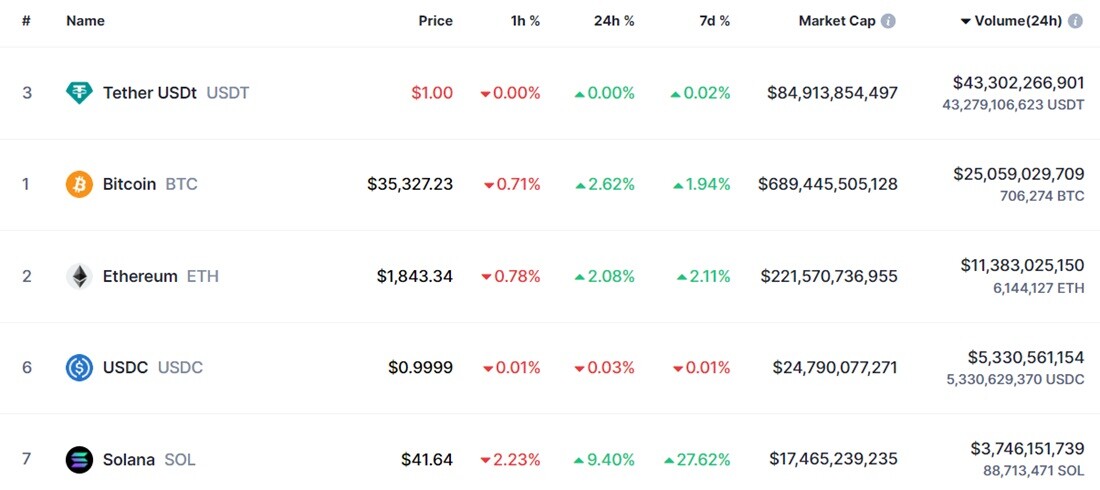
Task: Sort by the Name column header
Action: pos(86,21)
